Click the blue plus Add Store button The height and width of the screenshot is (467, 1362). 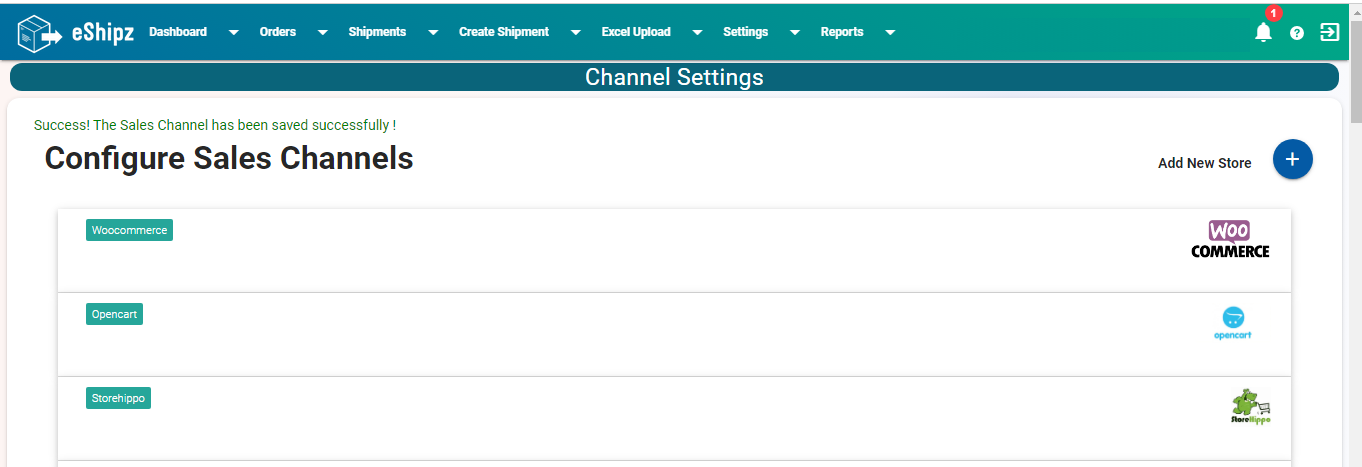tap(1292, 159)
